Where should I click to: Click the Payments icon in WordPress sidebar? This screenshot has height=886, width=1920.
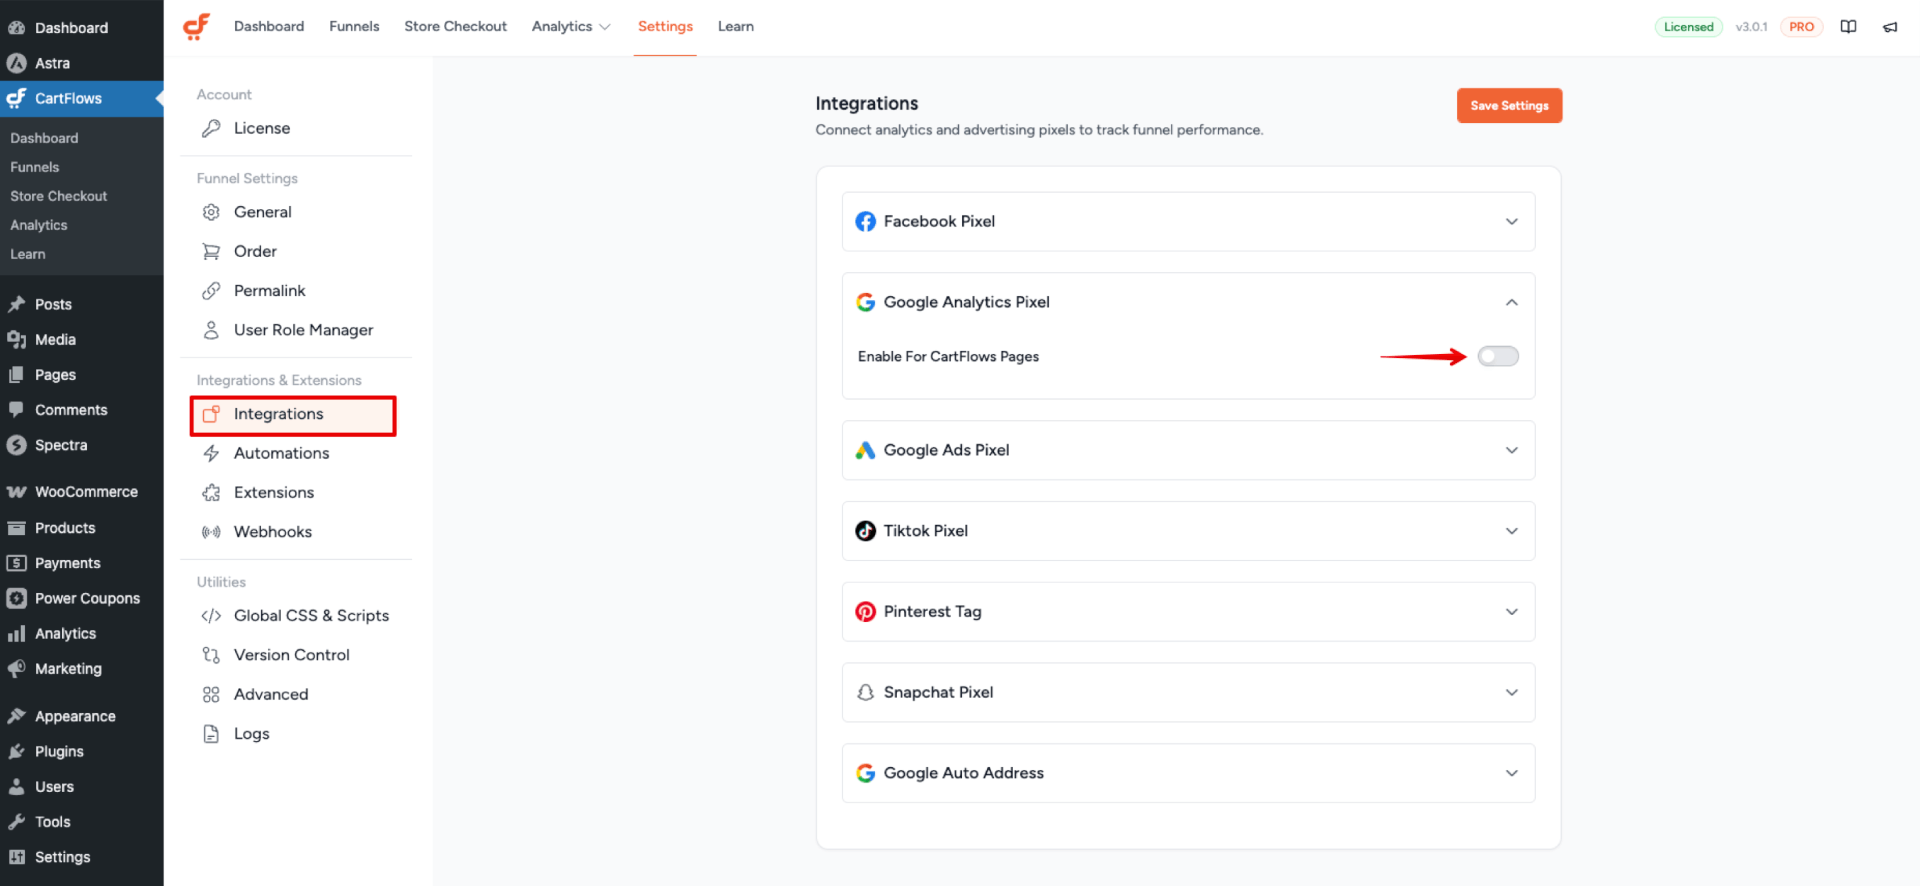pos(16,563)
